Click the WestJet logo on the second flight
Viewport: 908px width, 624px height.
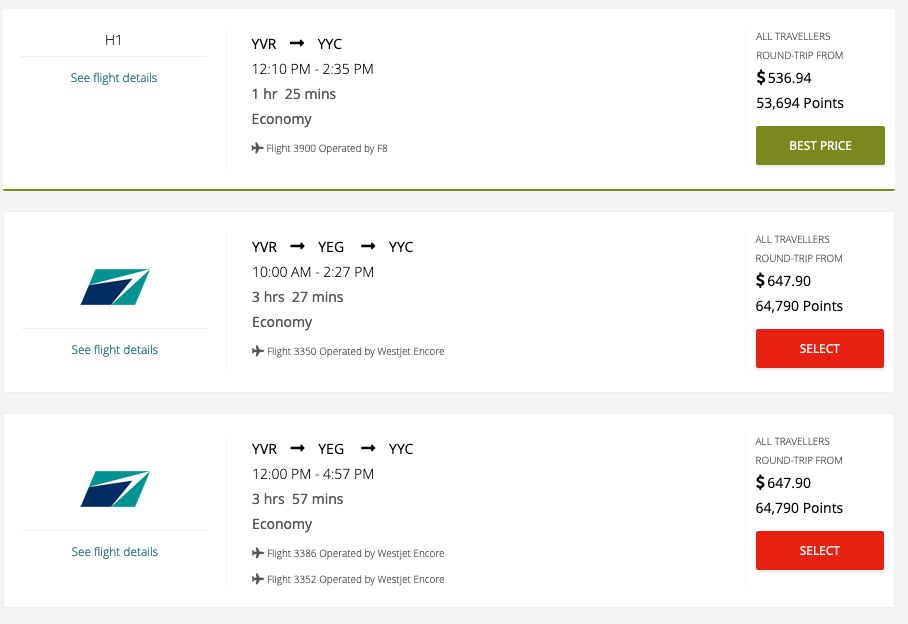(x=114, y=287)
